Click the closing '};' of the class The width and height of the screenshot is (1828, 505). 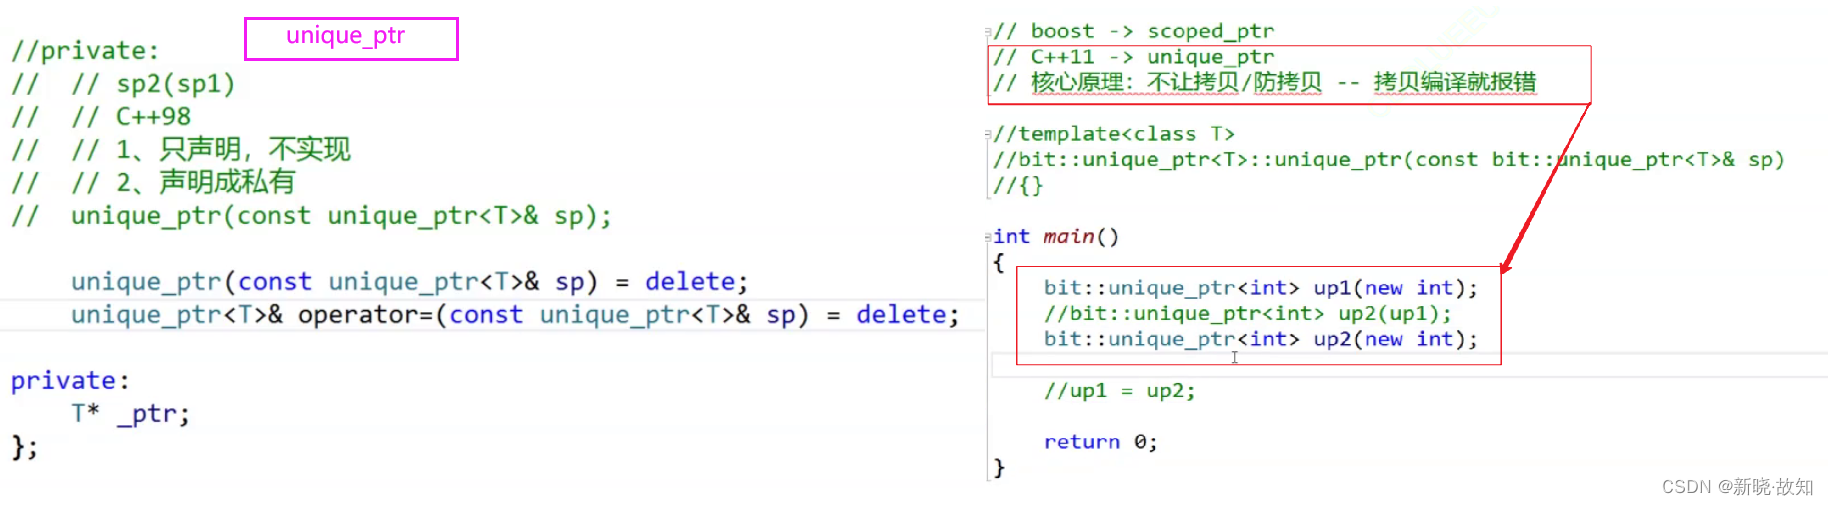(x=25, y=446)
